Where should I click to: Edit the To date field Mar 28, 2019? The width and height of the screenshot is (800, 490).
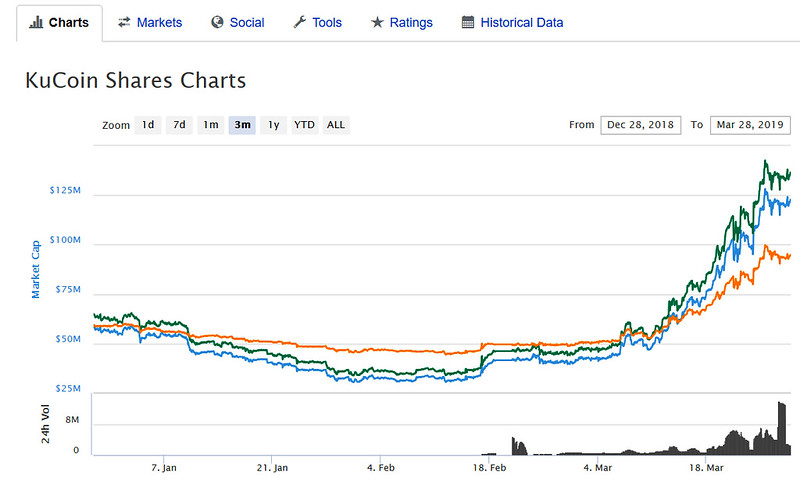coord(750,125)
